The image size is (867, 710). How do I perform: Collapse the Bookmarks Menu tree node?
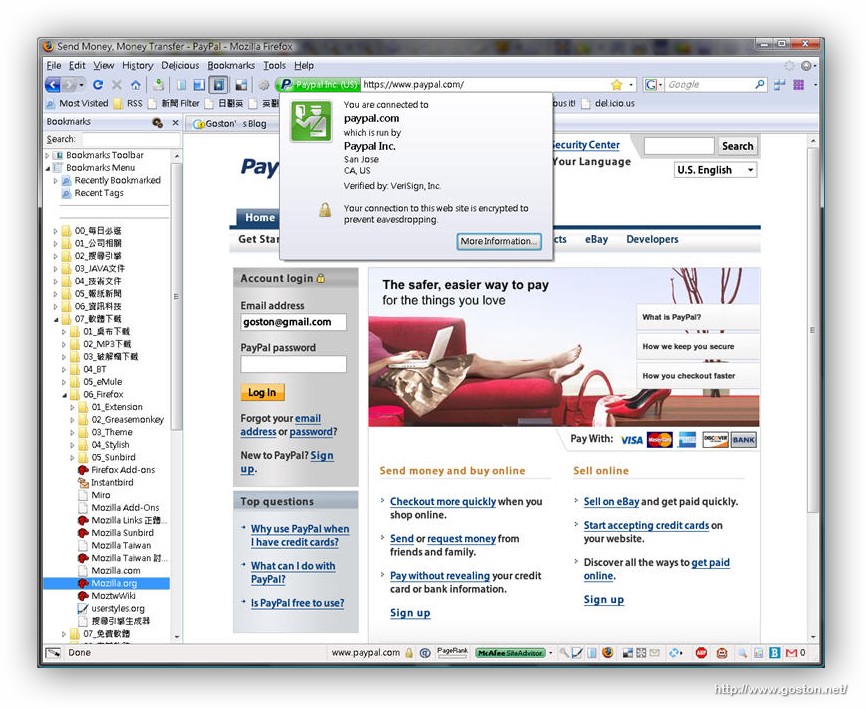coord(48,168)
